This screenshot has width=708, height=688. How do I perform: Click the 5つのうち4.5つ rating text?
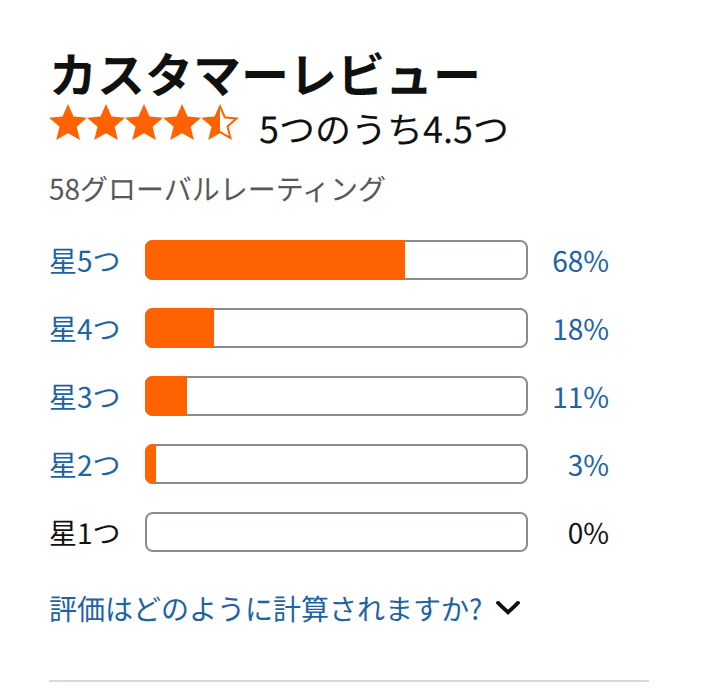point(383,130)
